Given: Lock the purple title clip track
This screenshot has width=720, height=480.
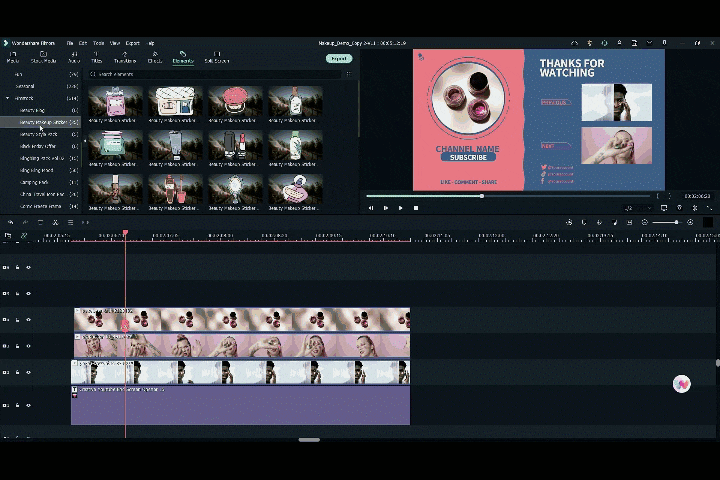Looking at the screenshot, I should click(17, 406).
